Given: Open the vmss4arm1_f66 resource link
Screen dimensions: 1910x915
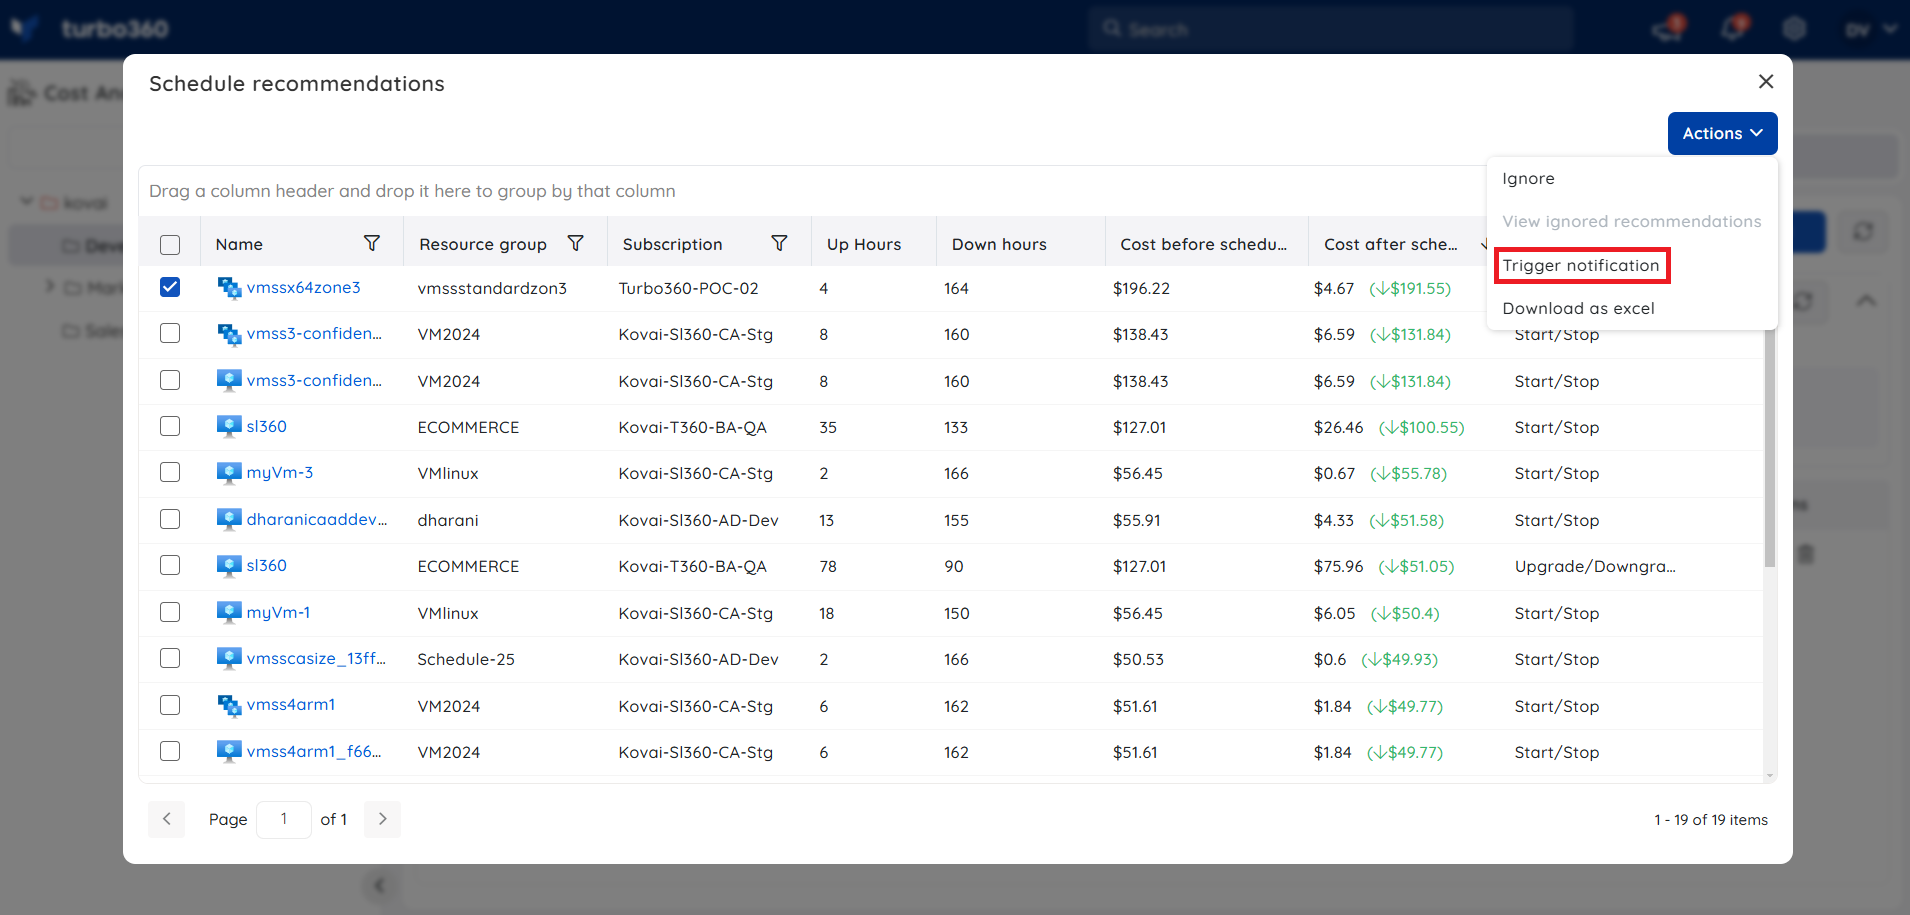Looking at the screenshot, I should coord(314,751).
